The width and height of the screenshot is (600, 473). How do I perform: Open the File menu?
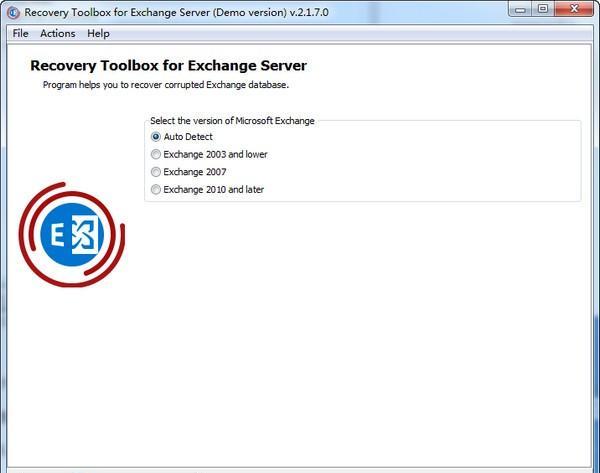(x=20, y=34)
